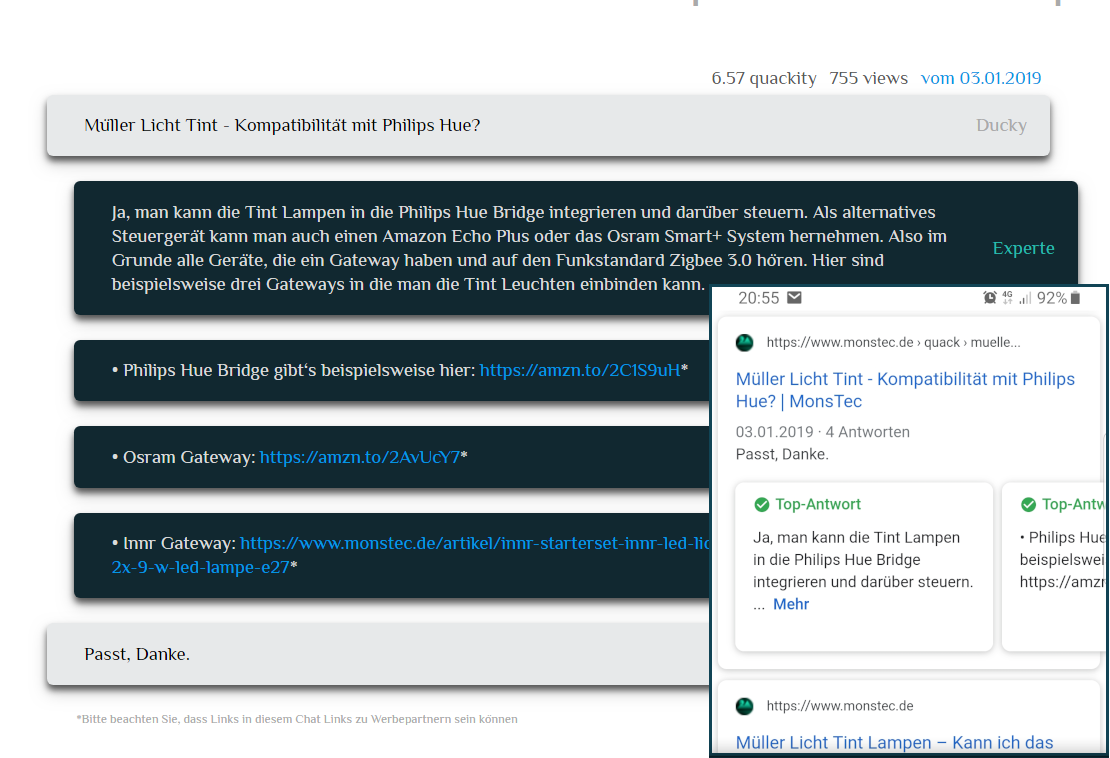Click the 92% battery percentage text
The width and height of the screenshot is (1110, 758).
[x=1052, y=298]
